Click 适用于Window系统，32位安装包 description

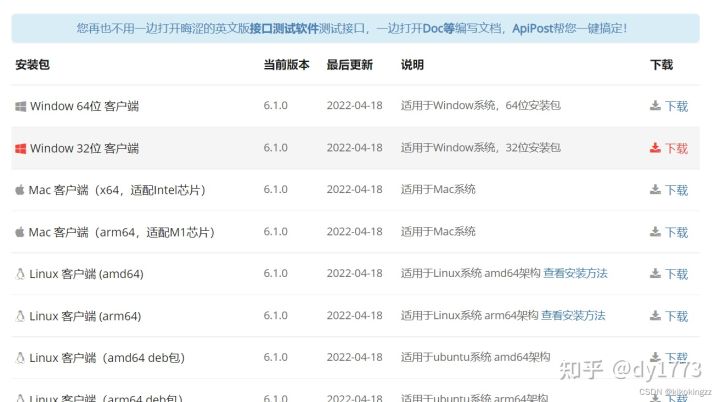(x=481, y=148)
